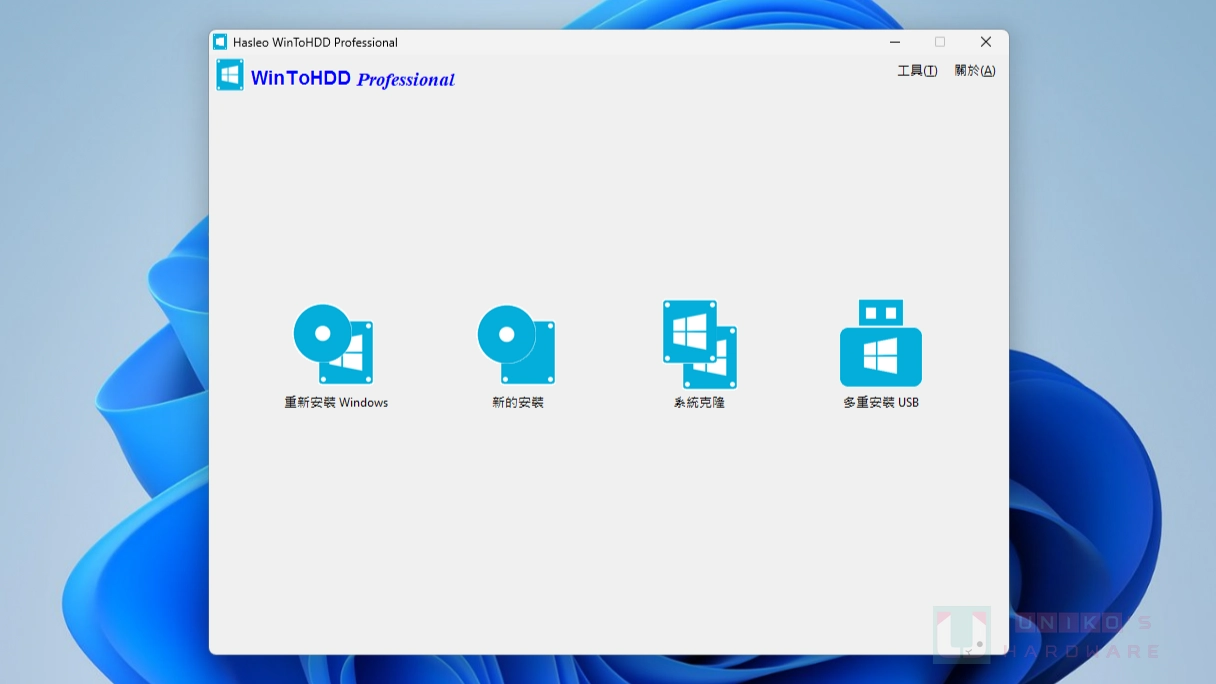Click the small app icon in title bar

(220, 42)
